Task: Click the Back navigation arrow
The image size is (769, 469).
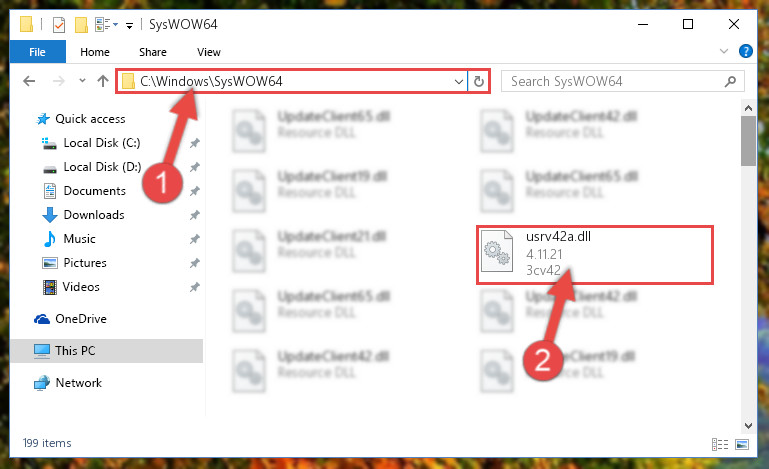Action: pos(29,81)
